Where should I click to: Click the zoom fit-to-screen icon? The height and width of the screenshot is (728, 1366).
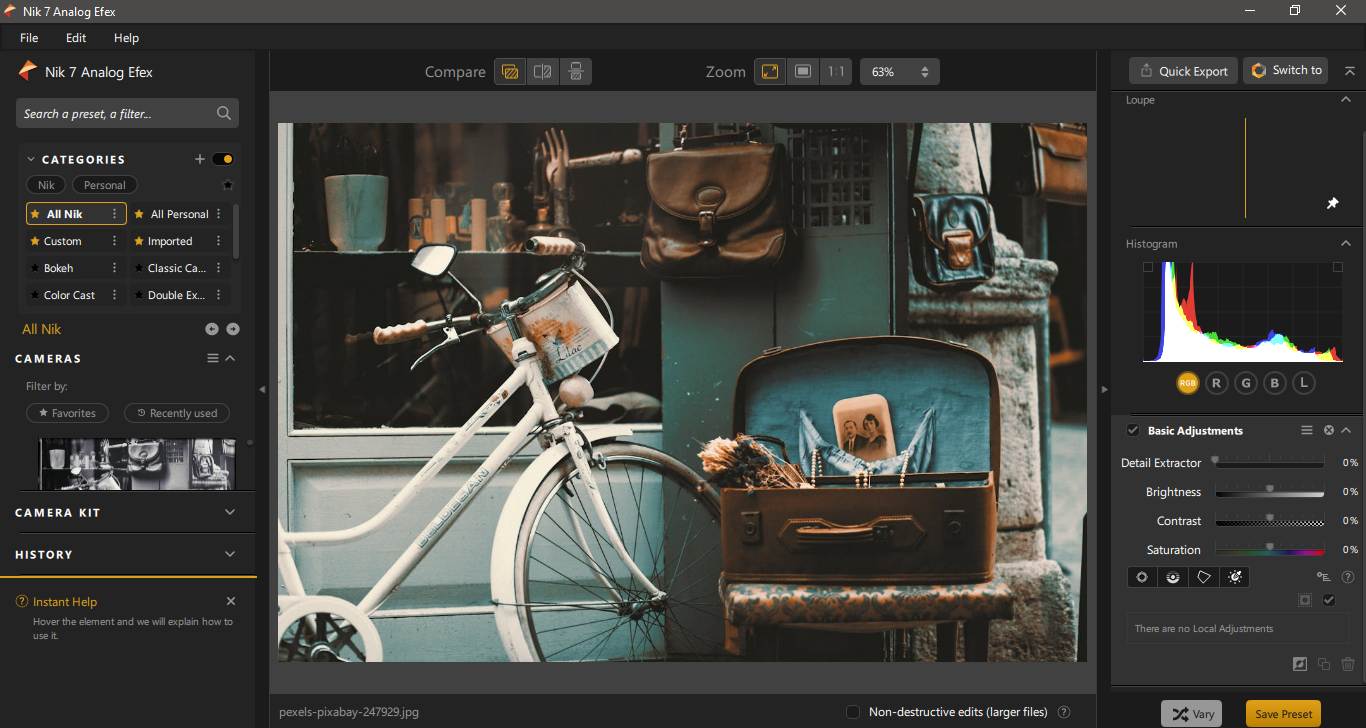pos(770,72)
